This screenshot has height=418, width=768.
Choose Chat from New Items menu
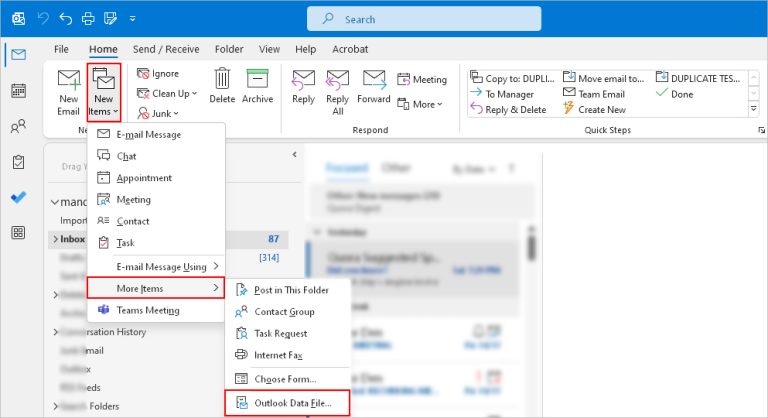click(156, 156)
